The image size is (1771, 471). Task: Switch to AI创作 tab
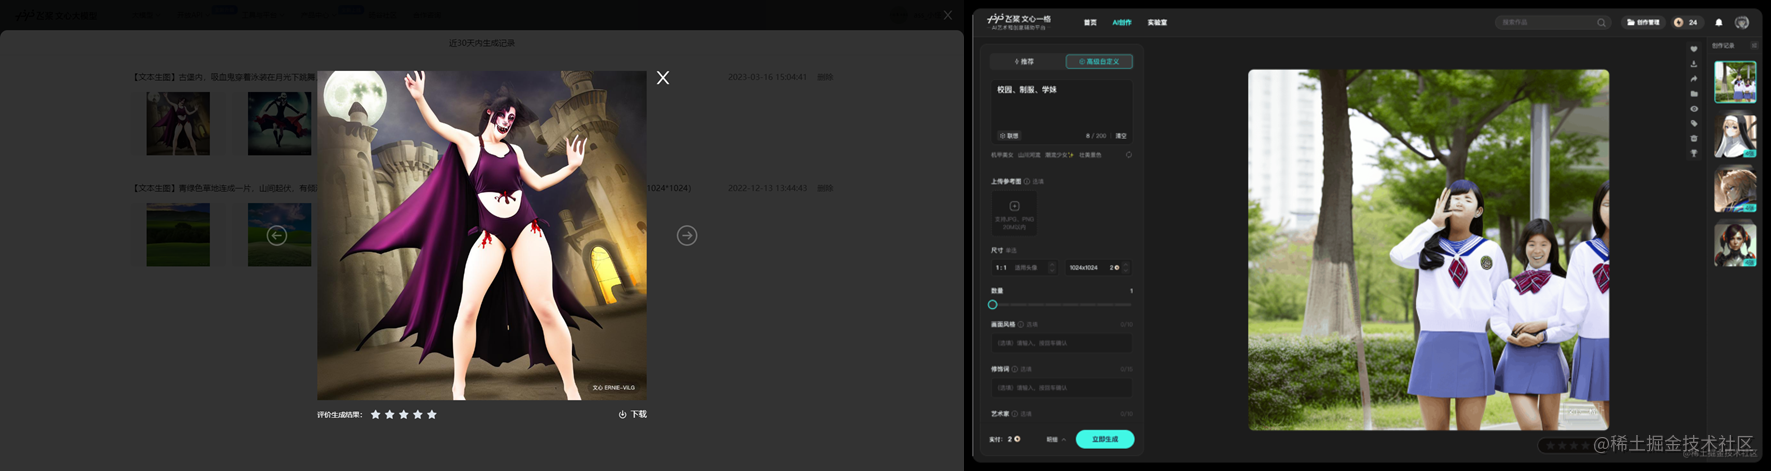tap(1122, 22)
